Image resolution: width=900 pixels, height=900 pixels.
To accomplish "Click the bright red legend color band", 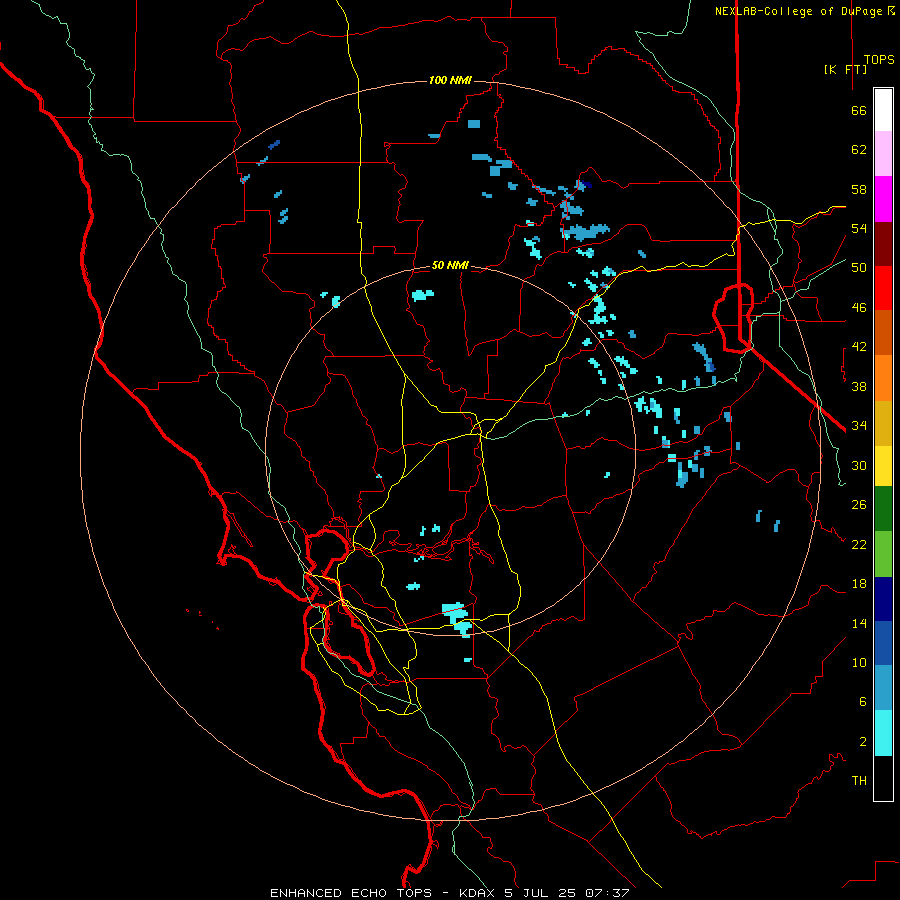I will [x=883, y=288].
